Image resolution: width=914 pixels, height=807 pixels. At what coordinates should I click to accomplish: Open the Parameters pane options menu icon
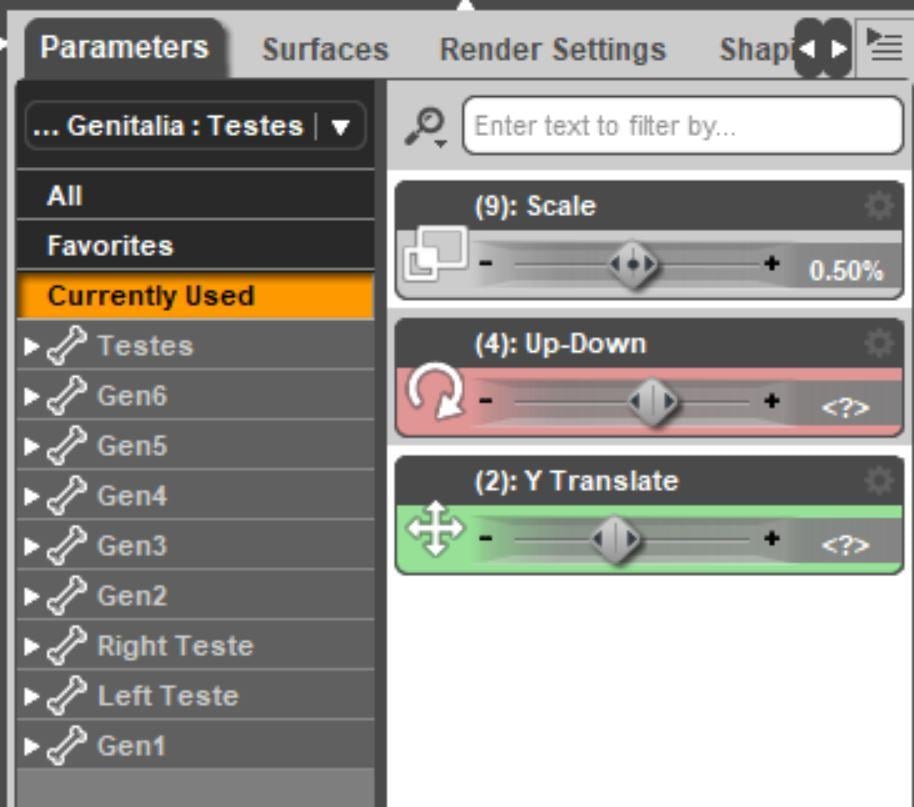point(884,46)
